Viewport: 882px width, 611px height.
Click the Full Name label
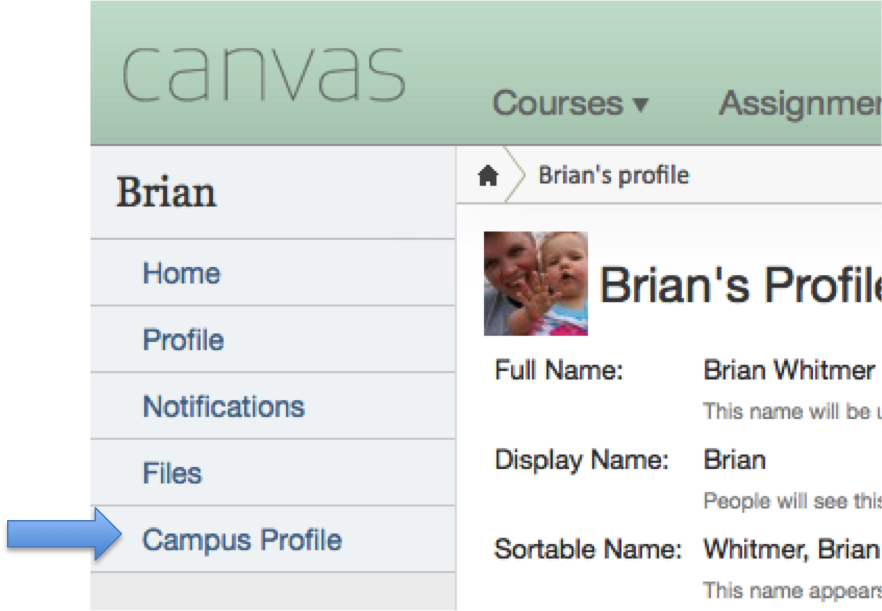tap(558, 370)
